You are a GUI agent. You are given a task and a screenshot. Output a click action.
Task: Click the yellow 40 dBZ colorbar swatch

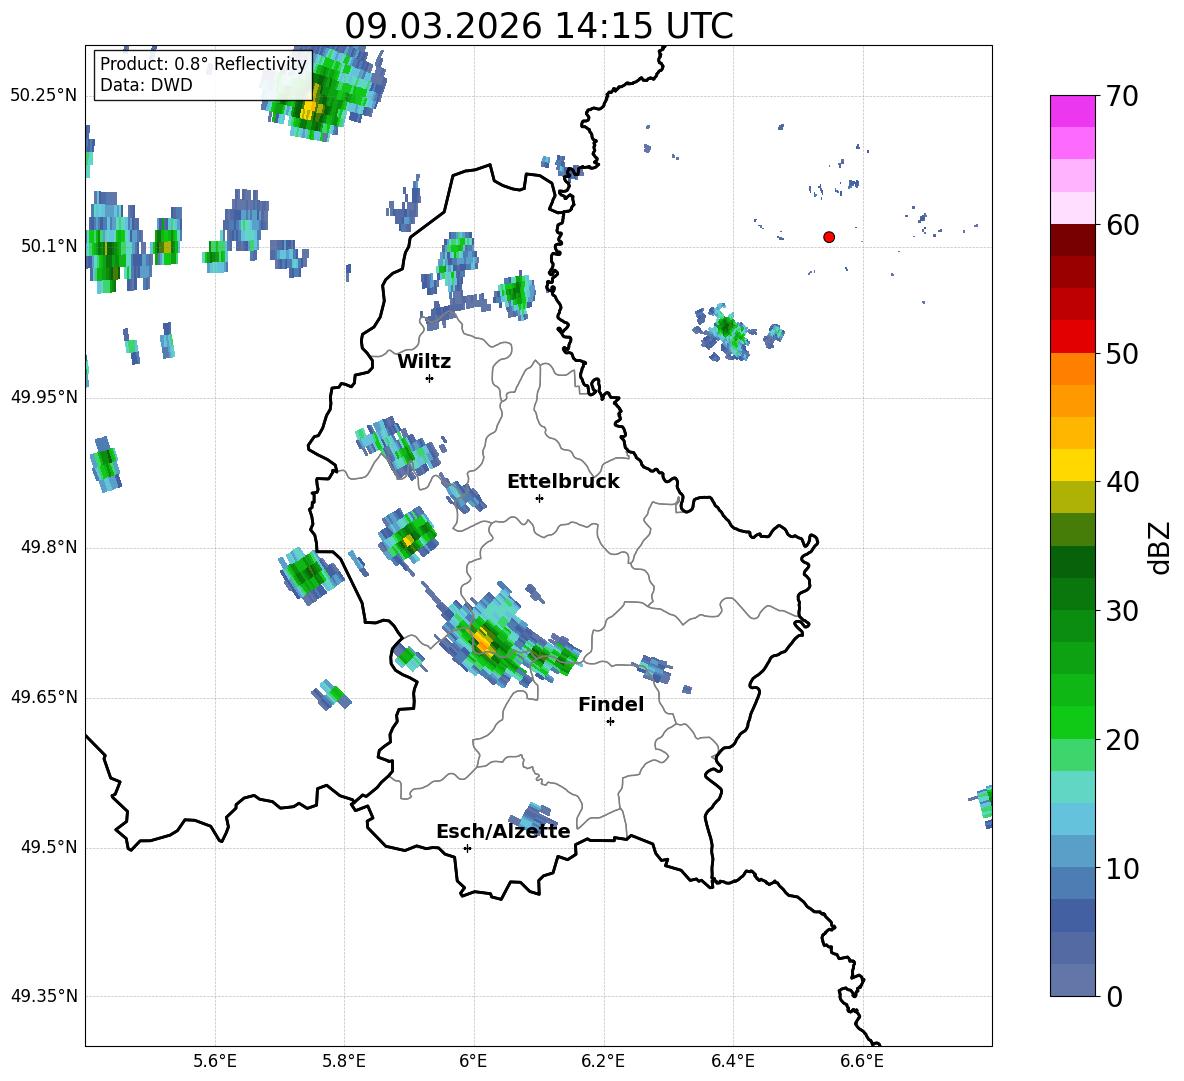[x=1072, y=465]
